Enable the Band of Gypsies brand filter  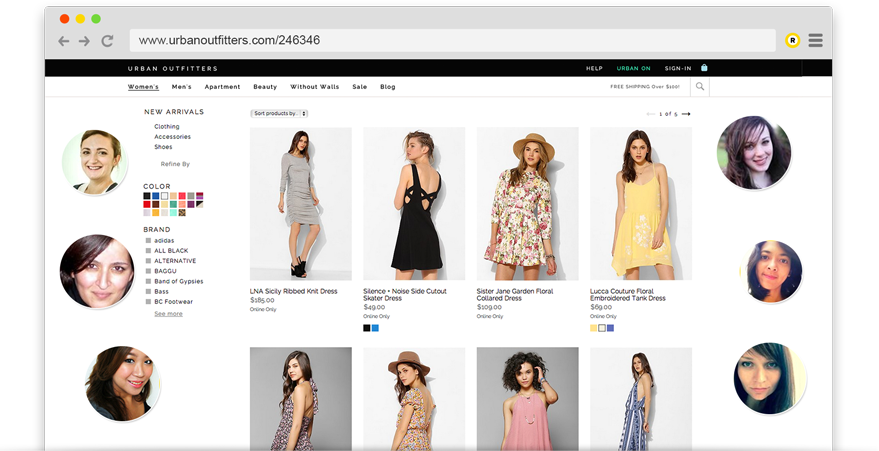click(x=148, y=281)
